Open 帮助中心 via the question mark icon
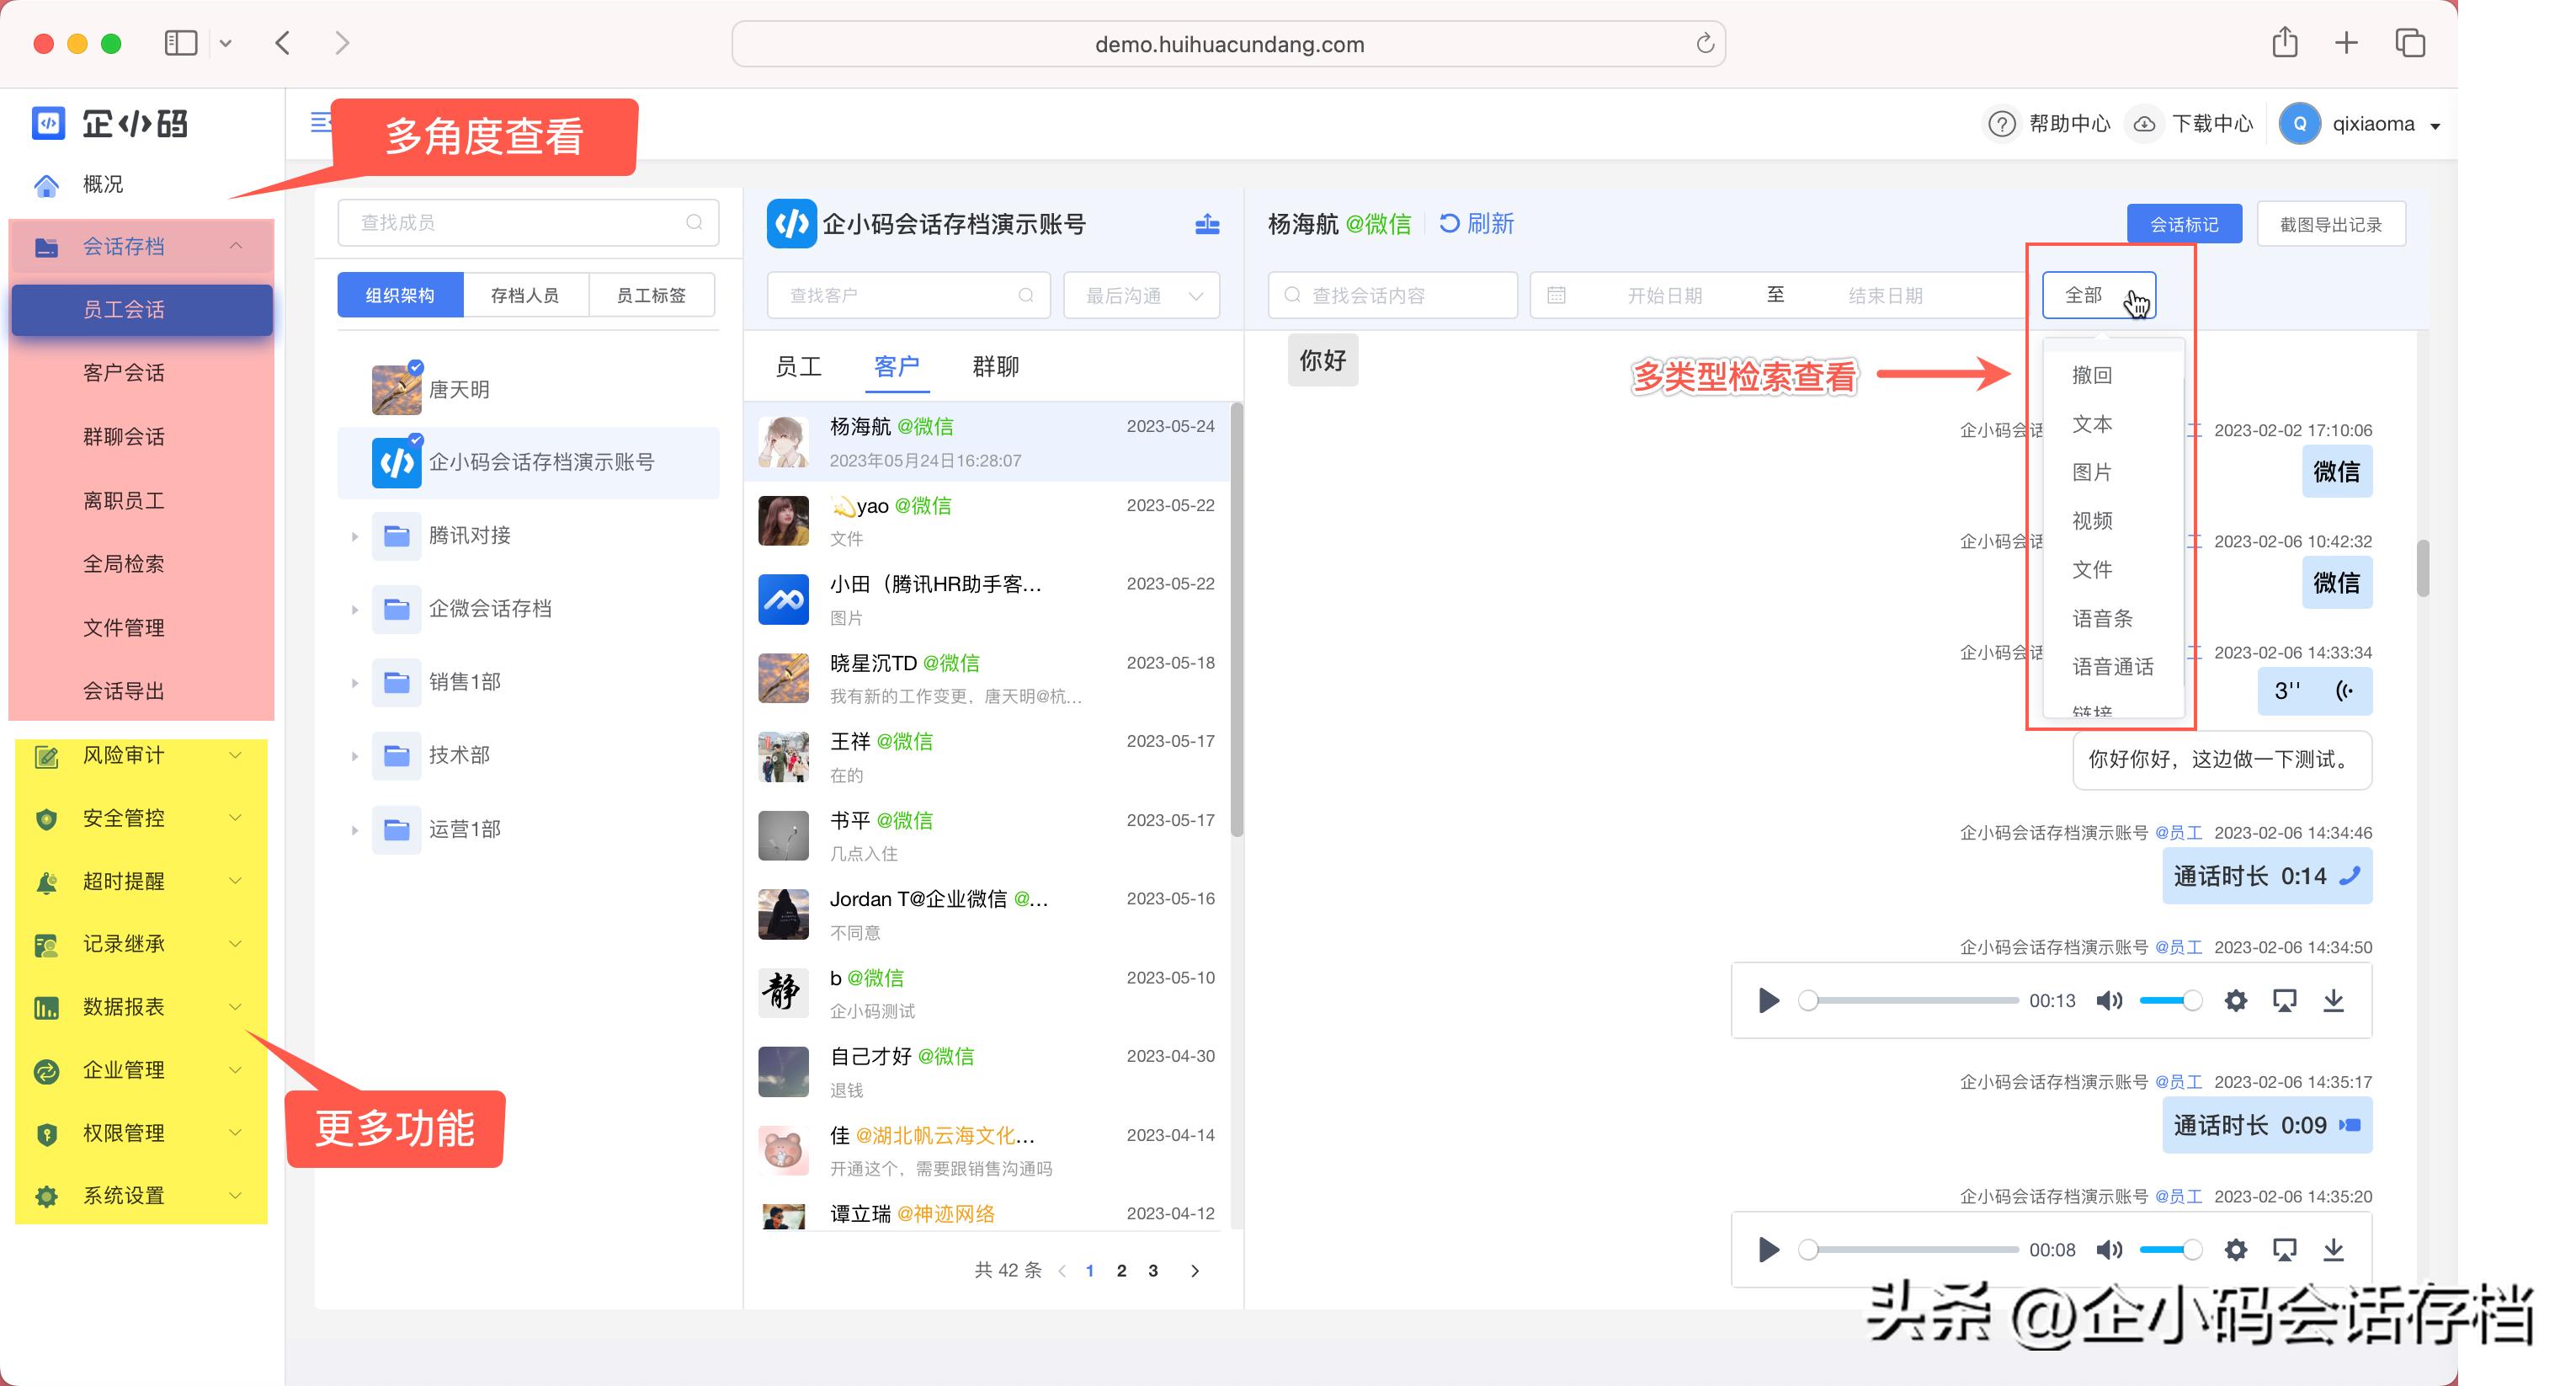The image size is (2576, 1386). point(2001,123)
